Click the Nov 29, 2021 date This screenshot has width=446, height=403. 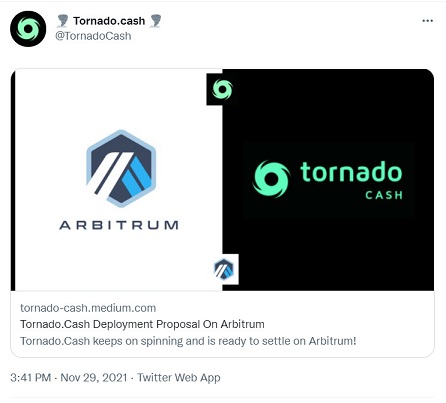pyautogui.click(x=94, y=378)
